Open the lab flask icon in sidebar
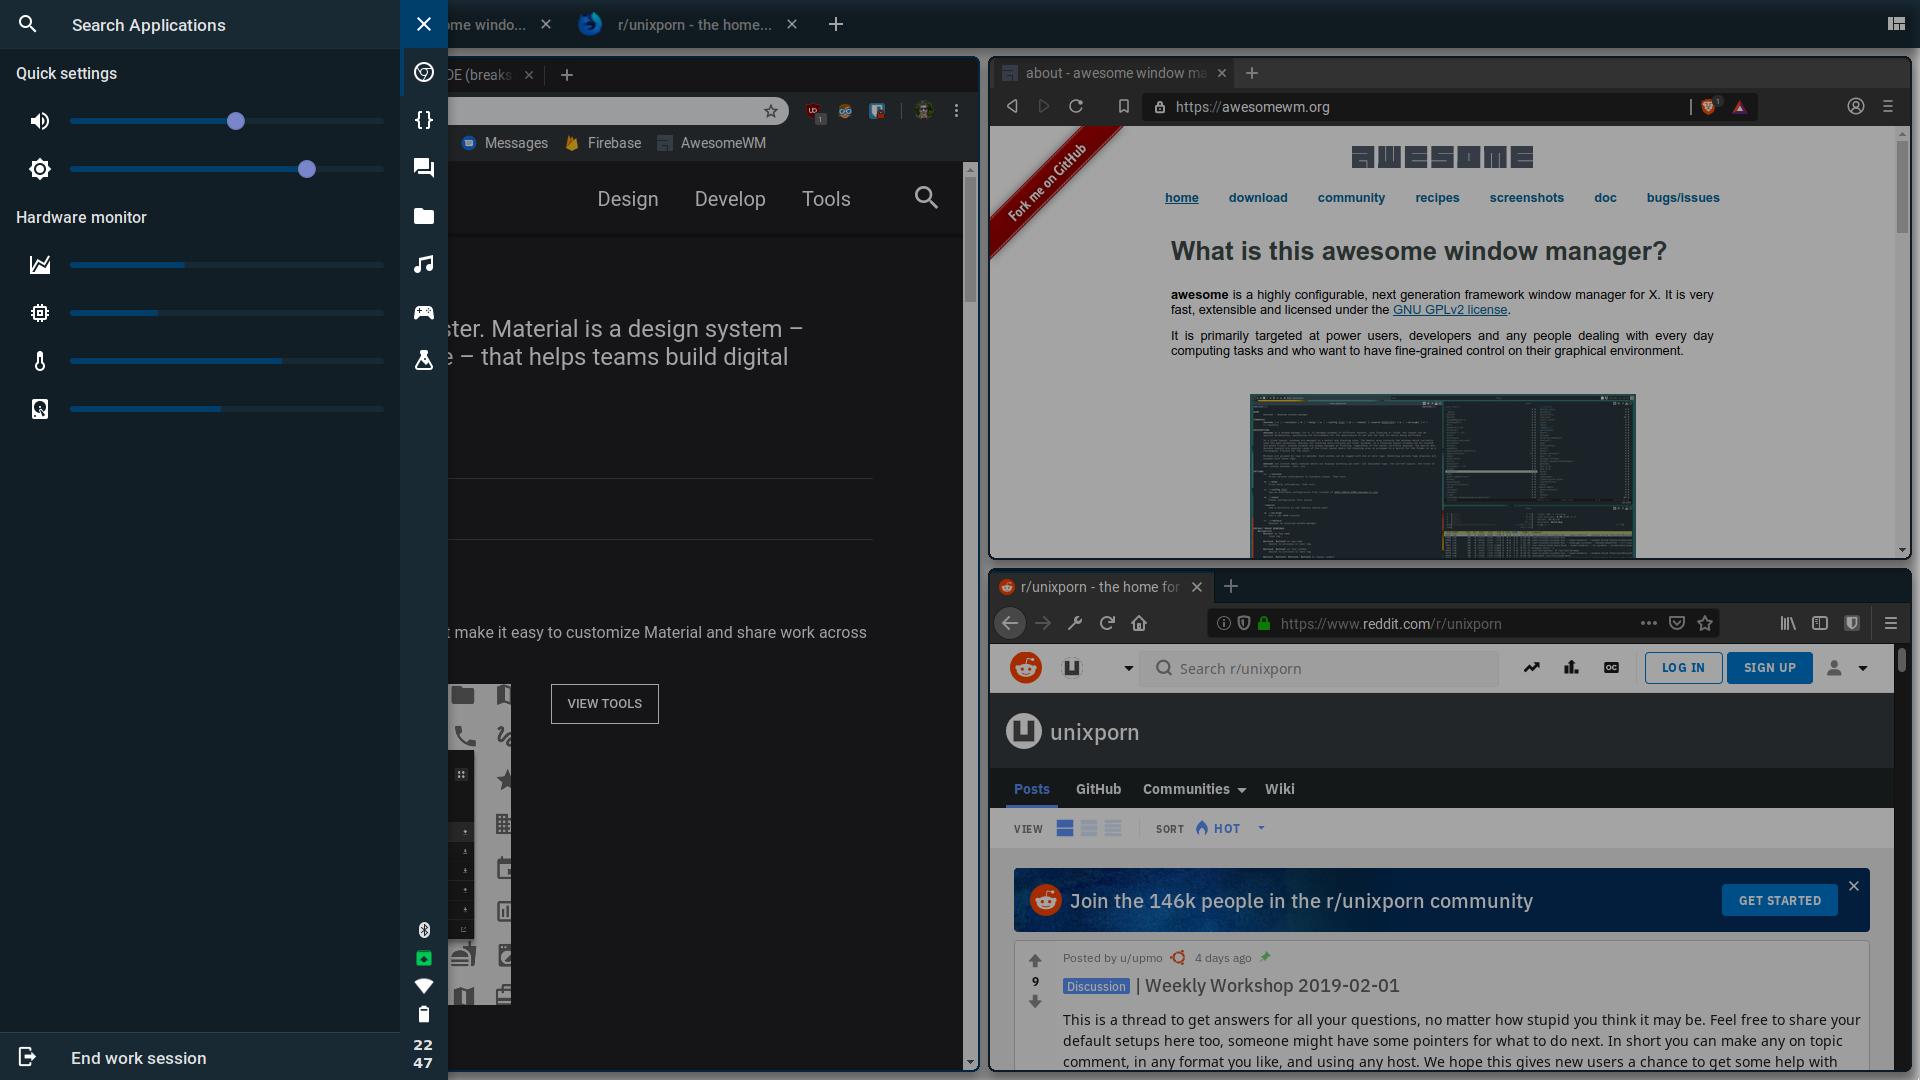1920x1080 pixels. pyautogui.click(x=424, y=360)
